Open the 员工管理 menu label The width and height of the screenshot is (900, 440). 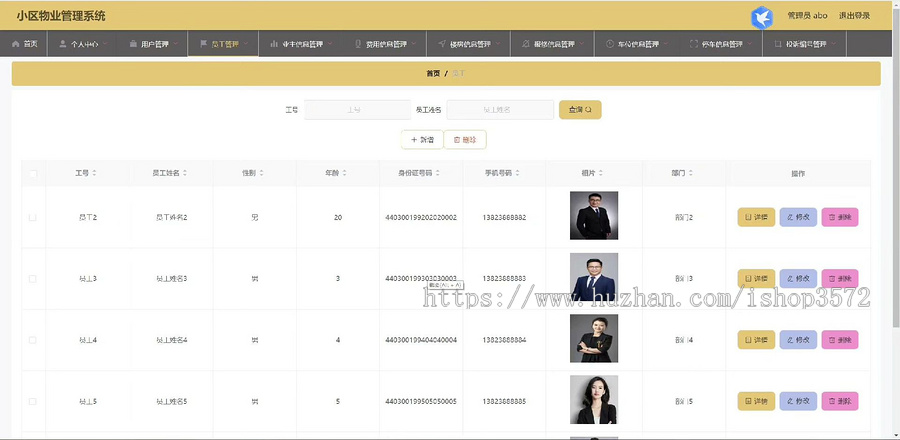pos(225,44)
